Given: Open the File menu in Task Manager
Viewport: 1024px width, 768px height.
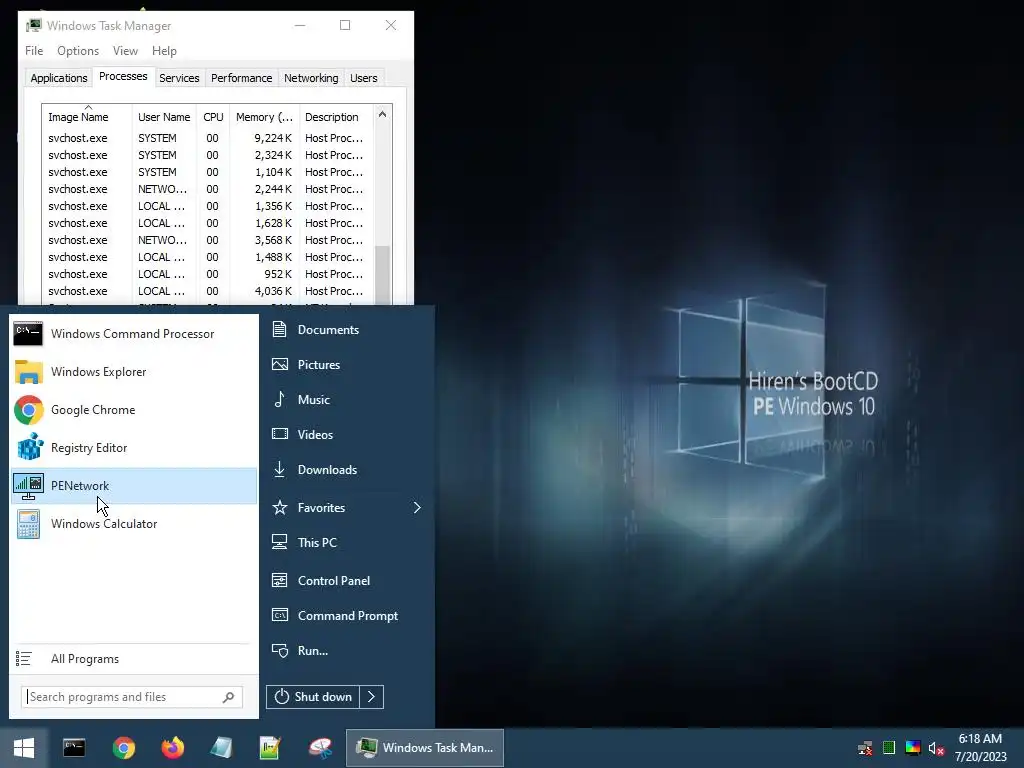Looking at the screenshot, I should [34, 51].
